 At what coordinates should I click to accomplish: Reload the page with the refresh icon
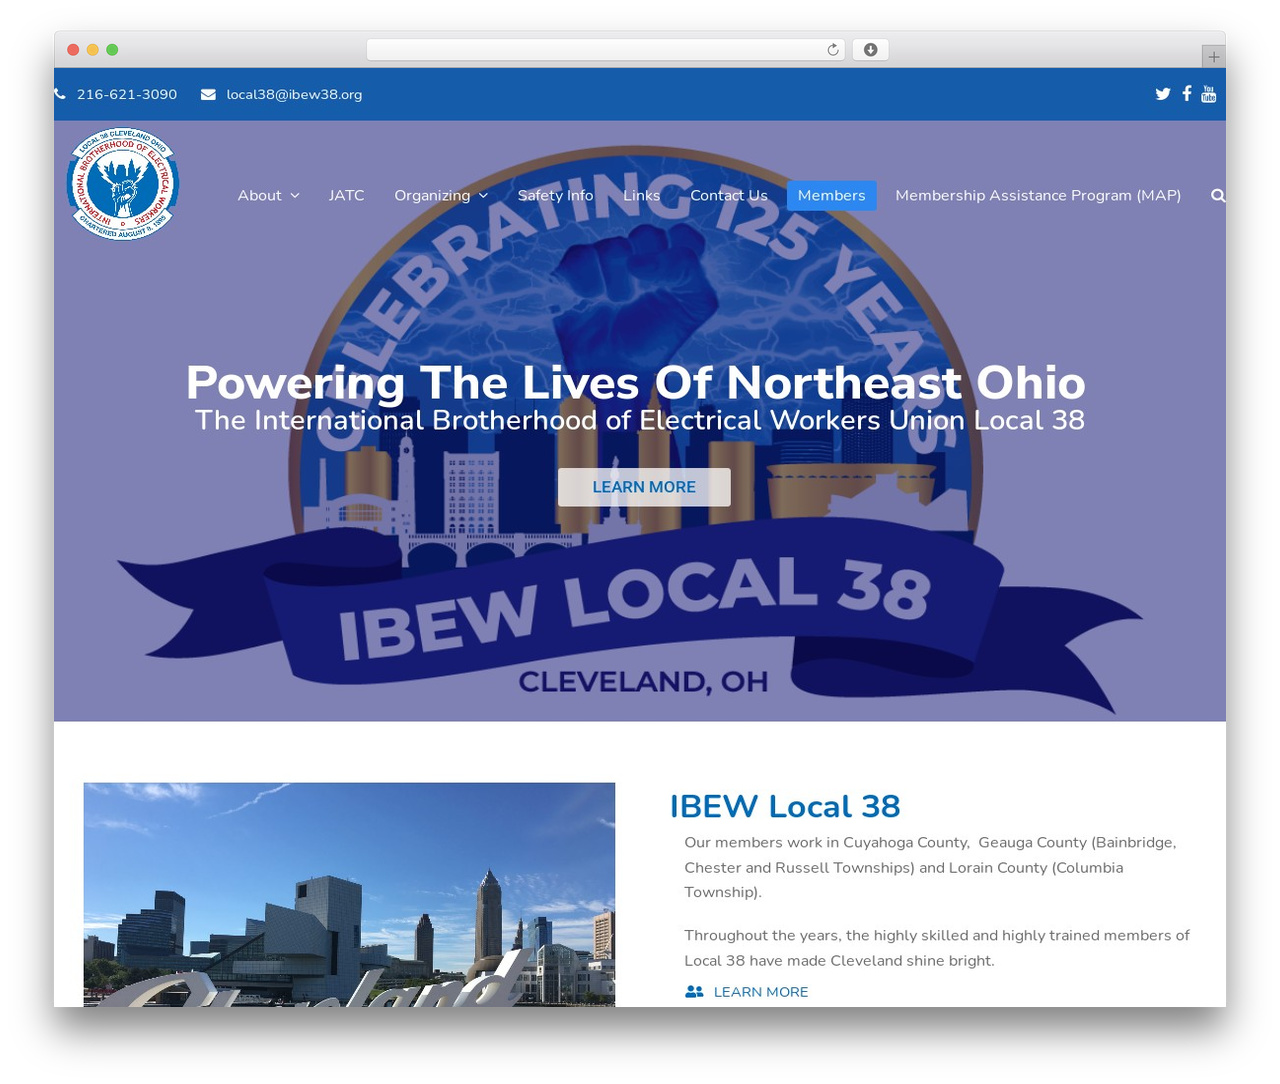833,50
